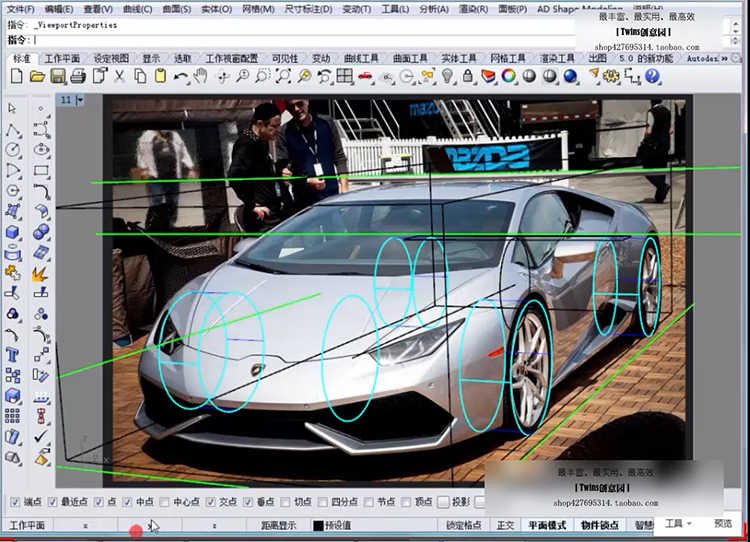Select the Pan hand tool
Viewport: 750px width, 542px height.
coord(201,76)
